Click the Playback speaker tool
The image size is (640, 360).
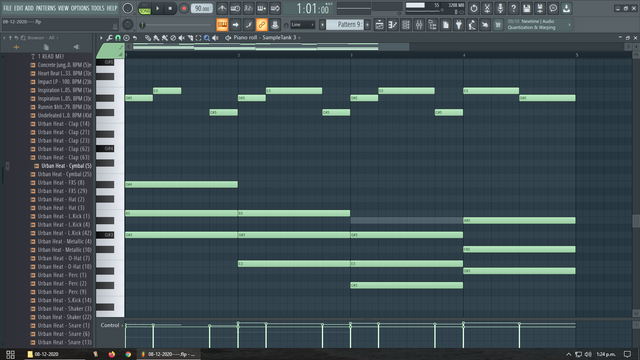(x=216, y=38)
